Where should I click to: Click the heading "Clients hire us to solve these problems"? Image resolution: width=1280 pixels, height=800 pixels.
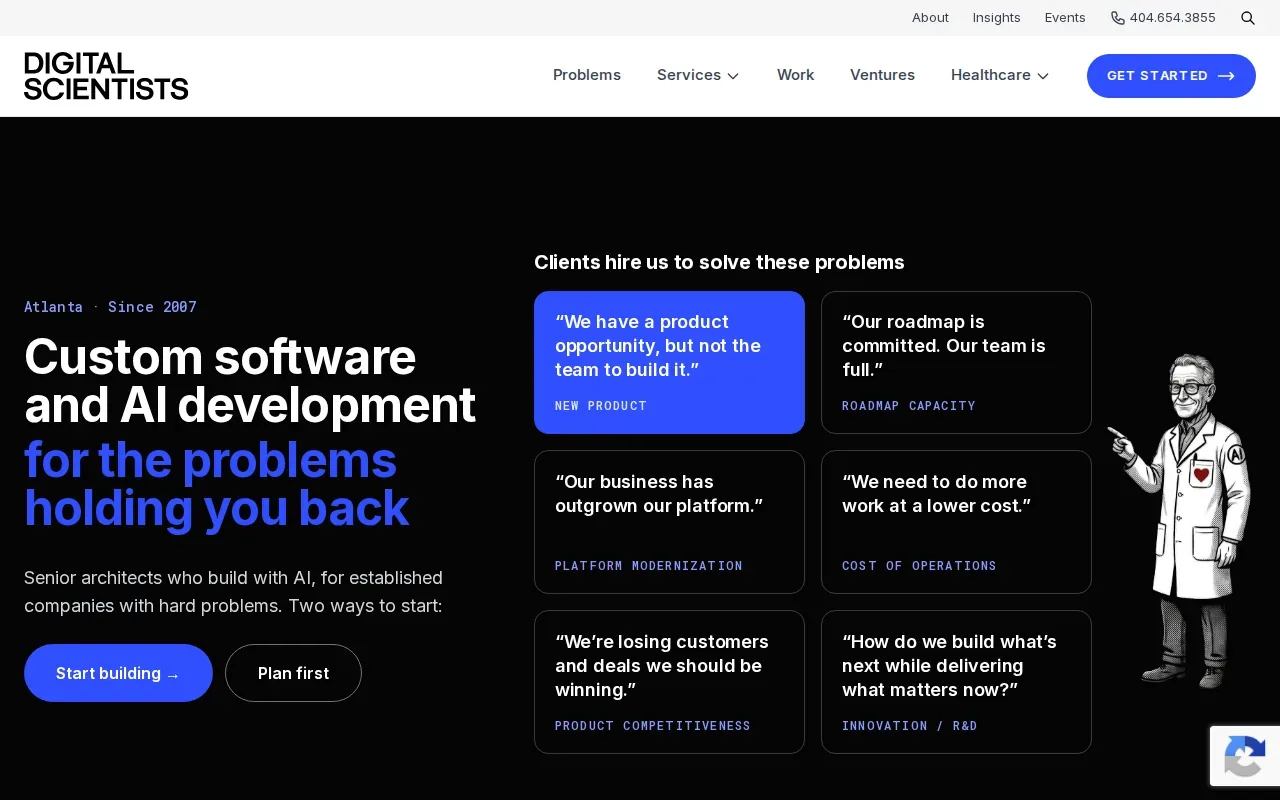pos(719,262)
